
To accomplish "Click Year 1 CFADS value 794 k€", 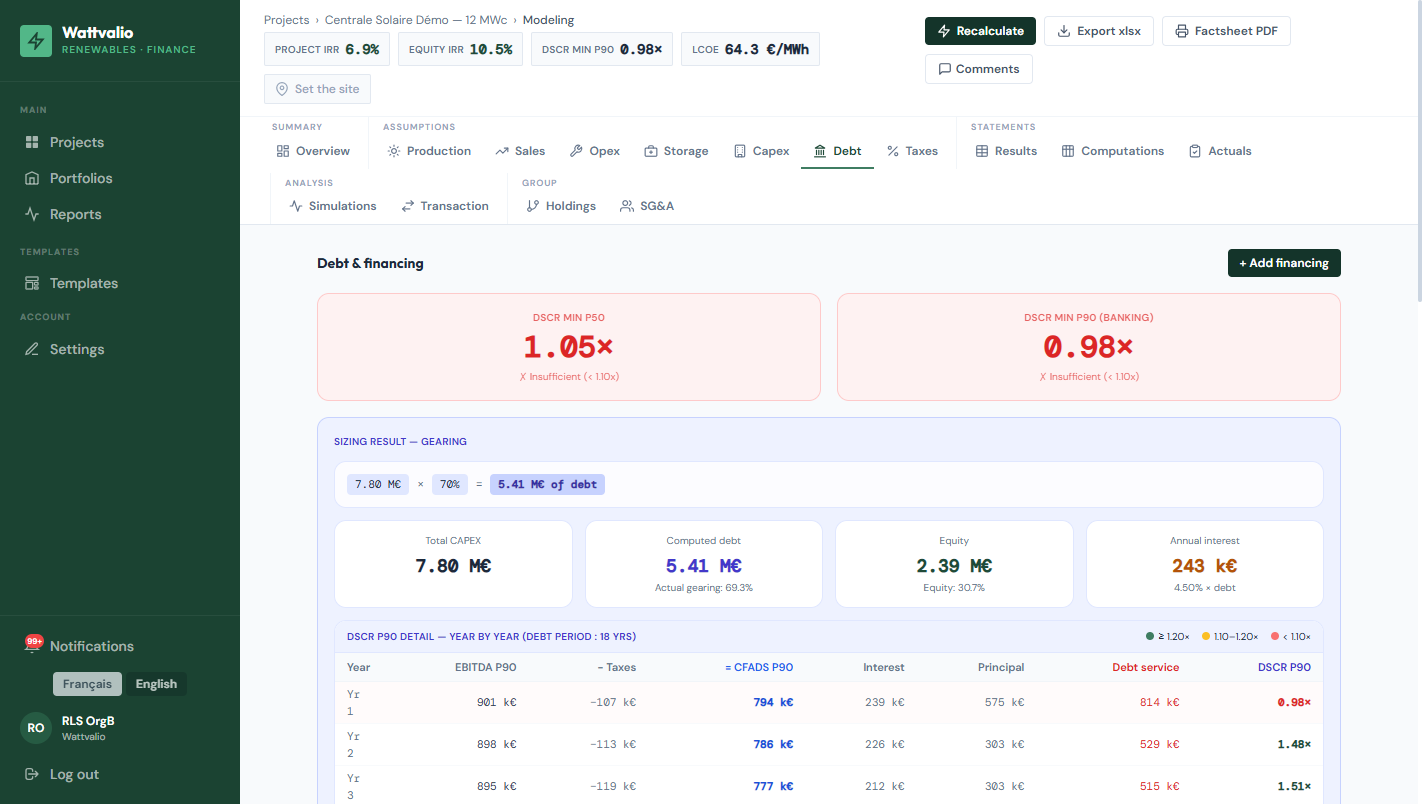I will [x=773, y=702].
